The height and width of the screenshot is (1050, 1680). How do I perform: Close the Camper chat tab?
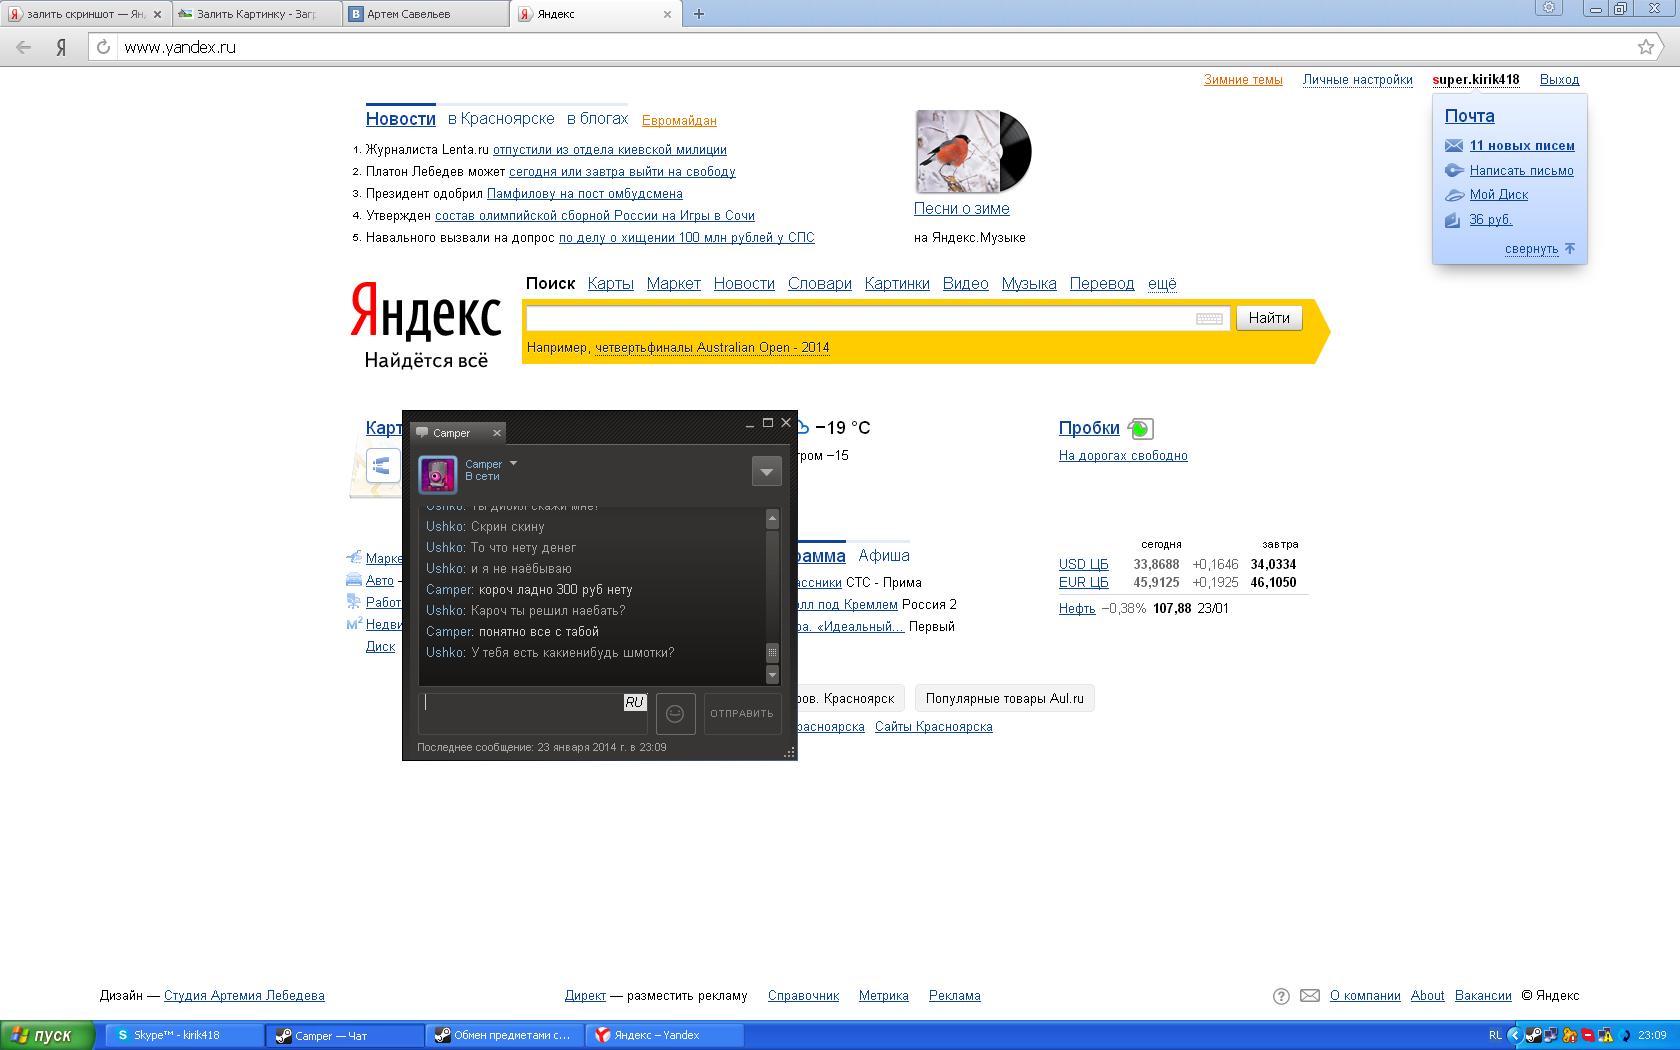497,433
